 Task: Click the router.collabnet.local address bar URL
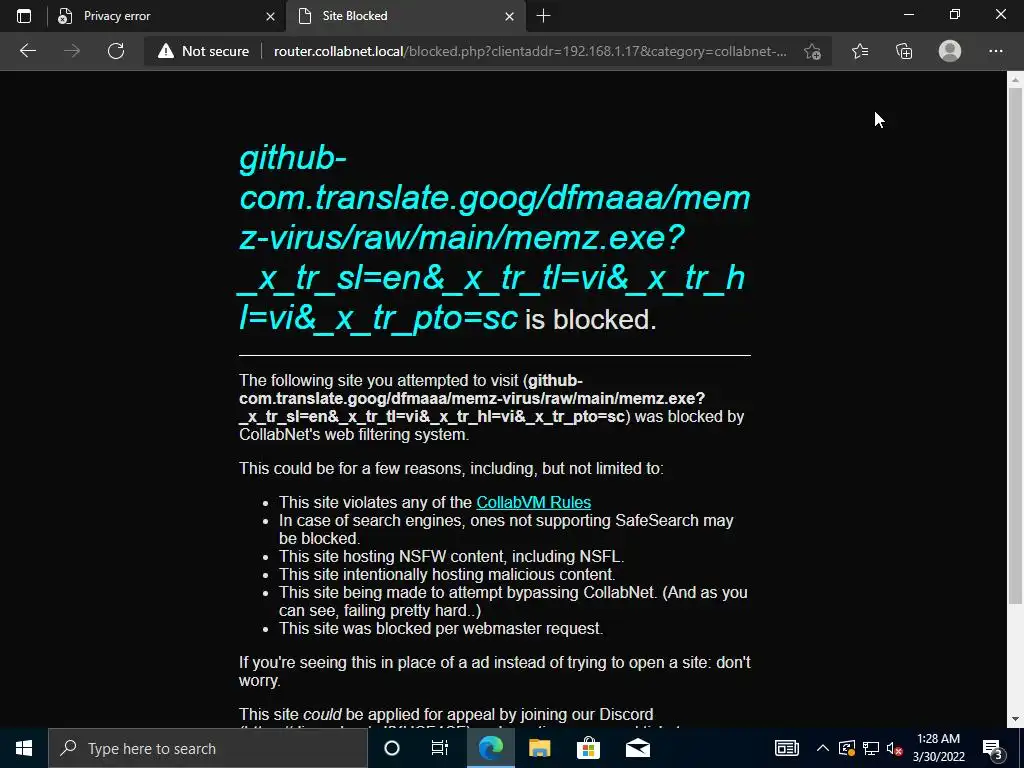coord(530,51)
